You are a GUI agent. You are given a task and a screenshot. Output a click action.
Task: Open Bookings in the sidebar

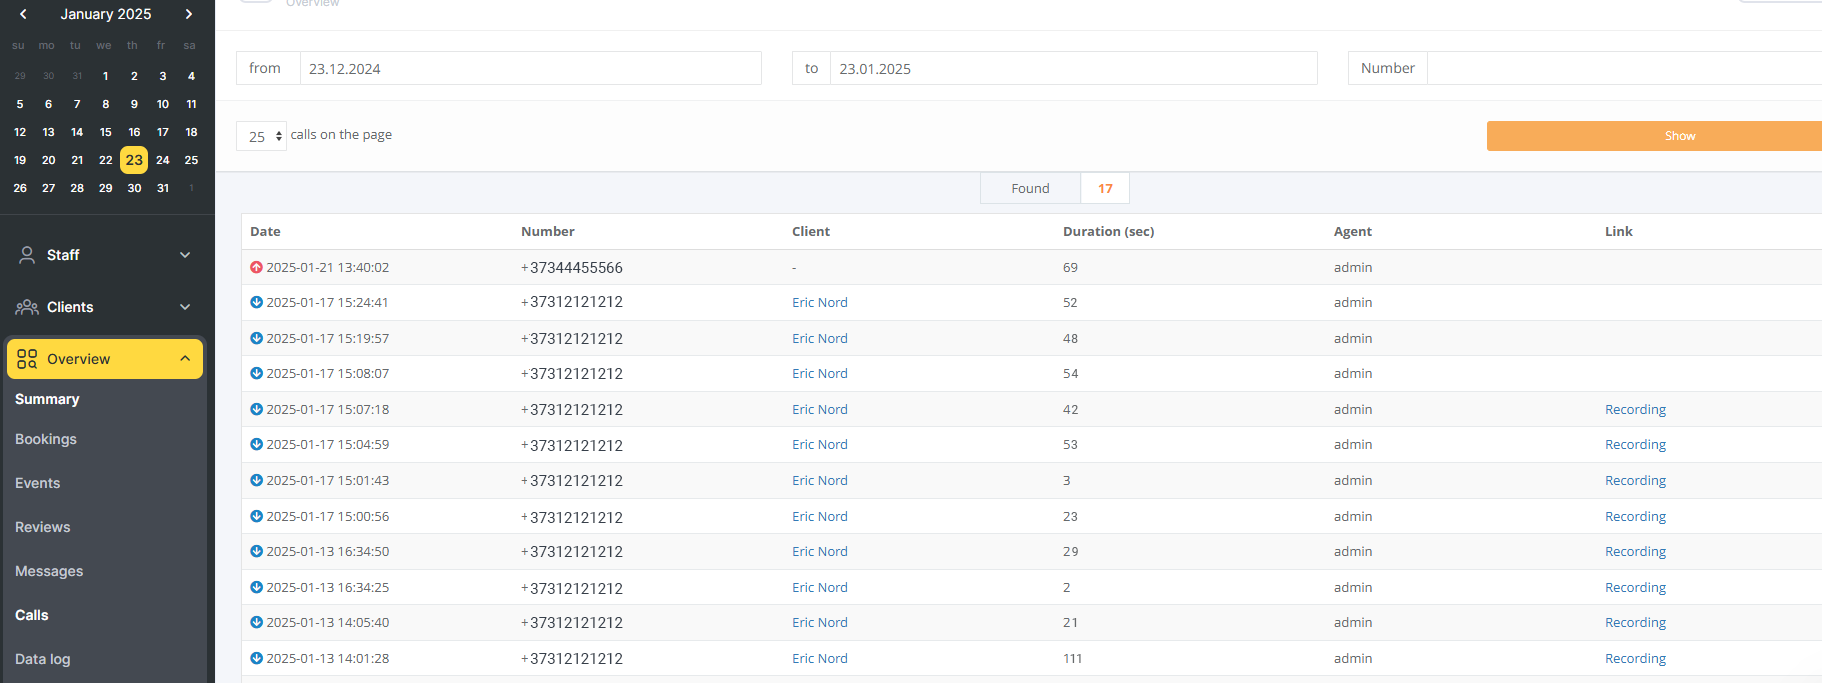click(x=46, y=439)
